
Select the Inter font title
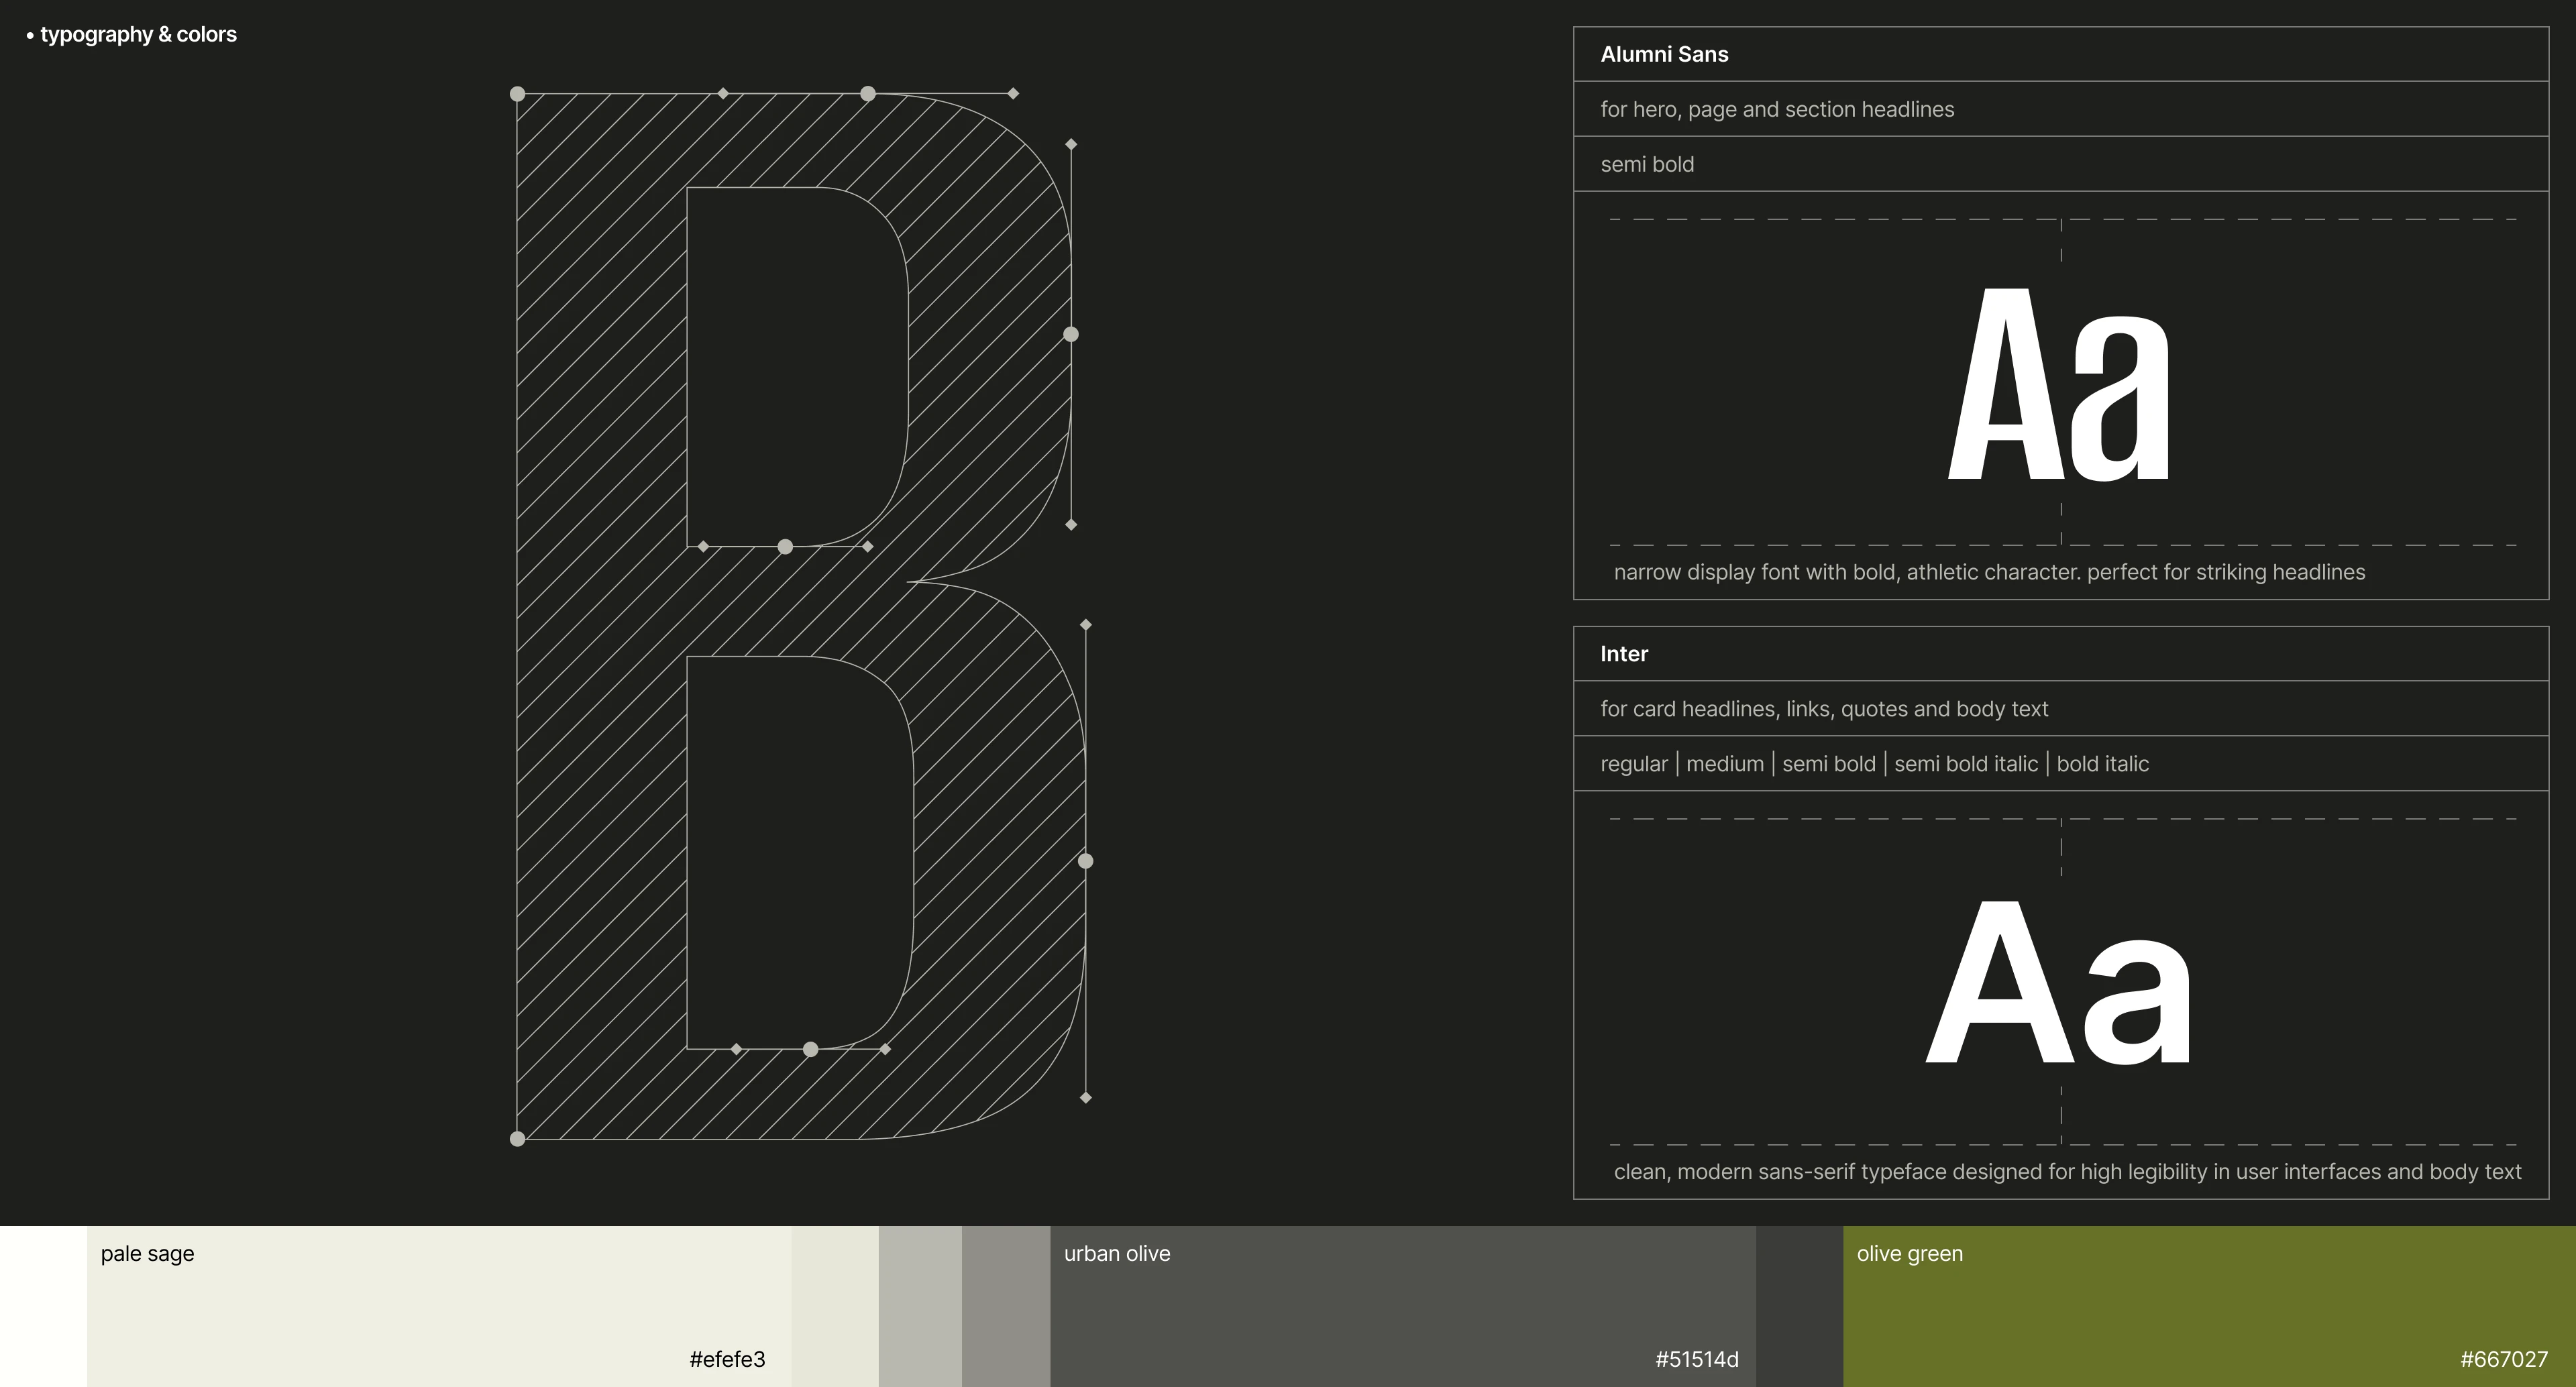pyautogui.click(x=1624, y=654)
